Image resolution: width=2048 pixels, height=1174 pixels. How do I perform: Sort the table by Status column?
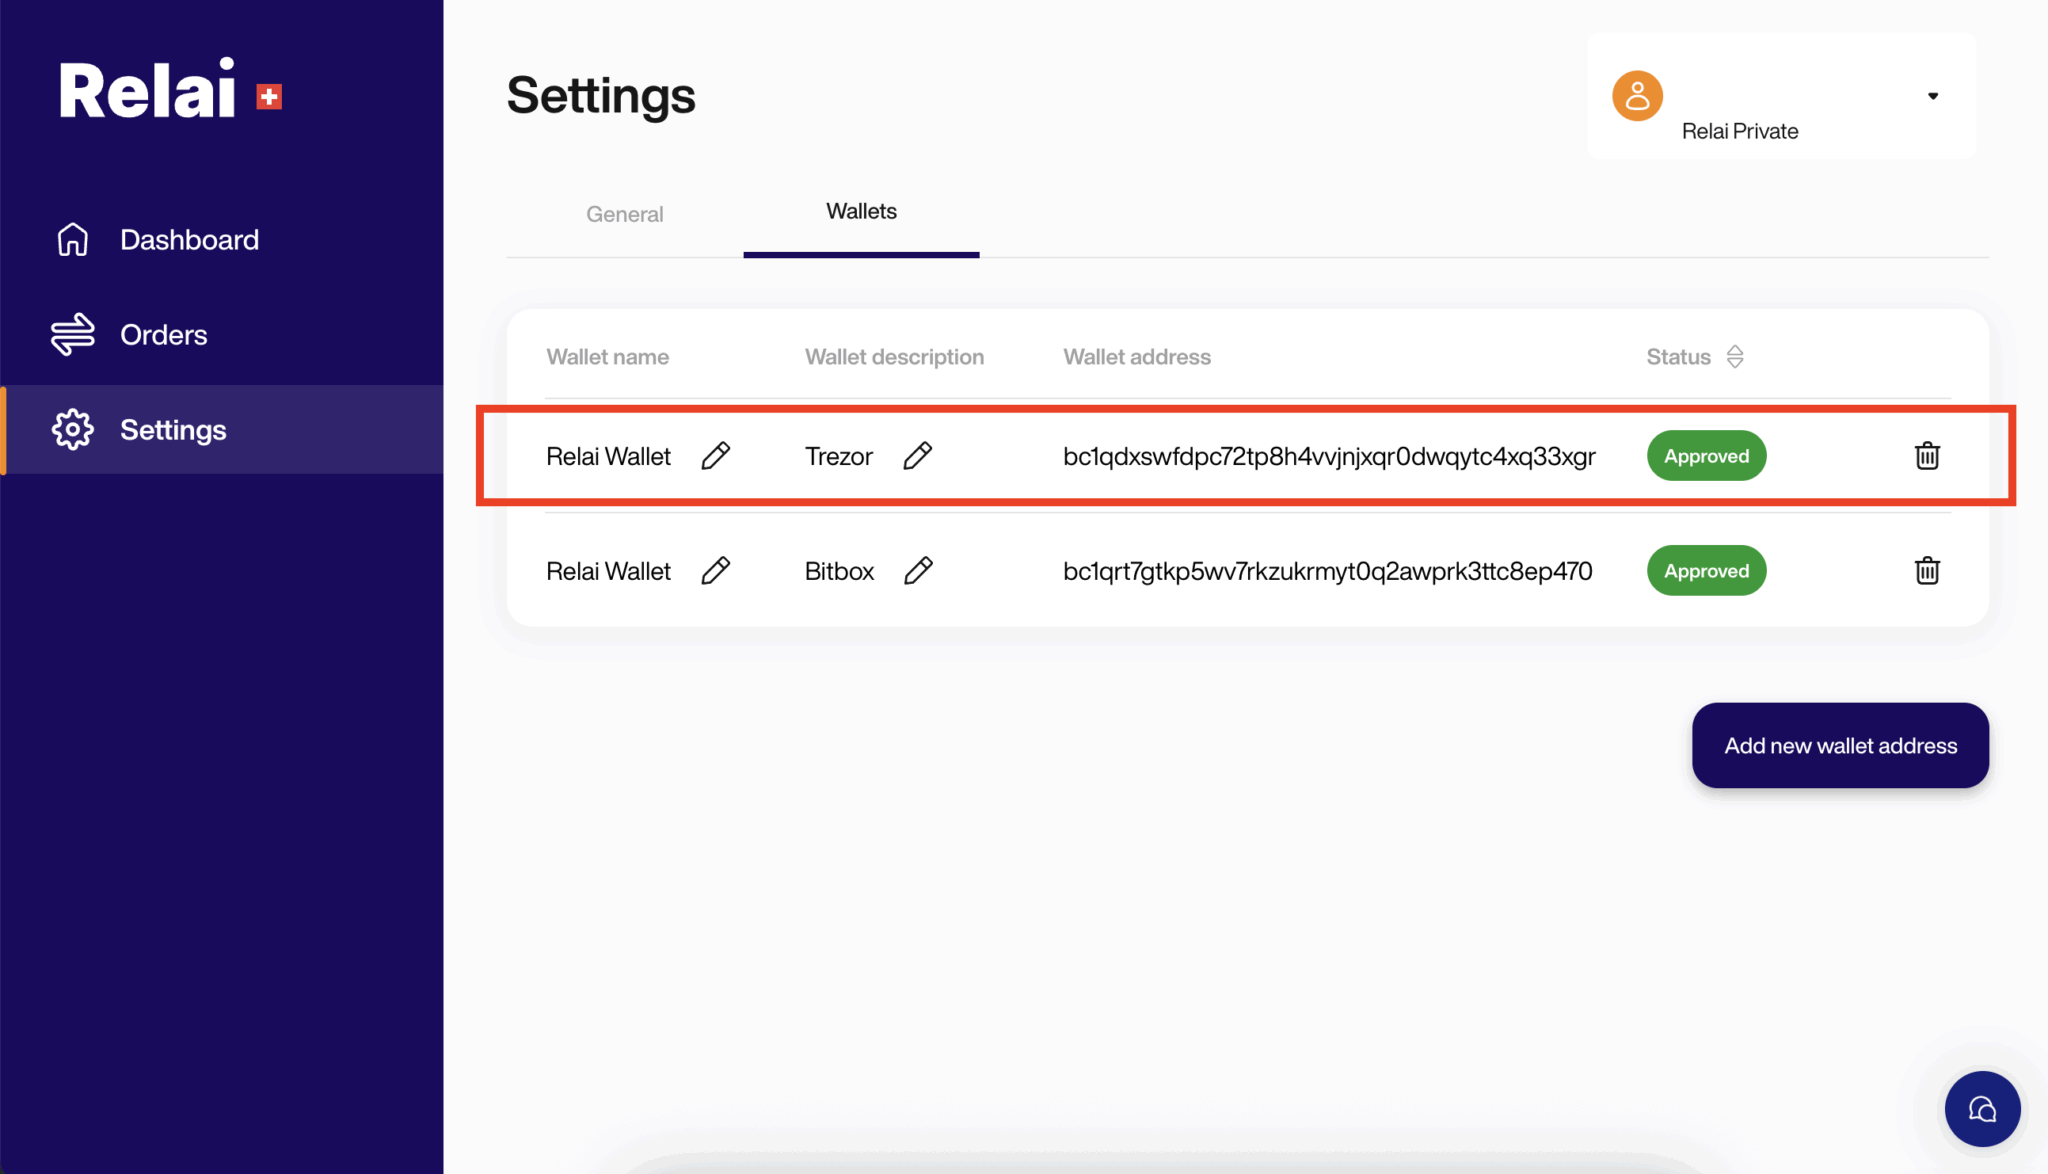tap(1735, 356)
